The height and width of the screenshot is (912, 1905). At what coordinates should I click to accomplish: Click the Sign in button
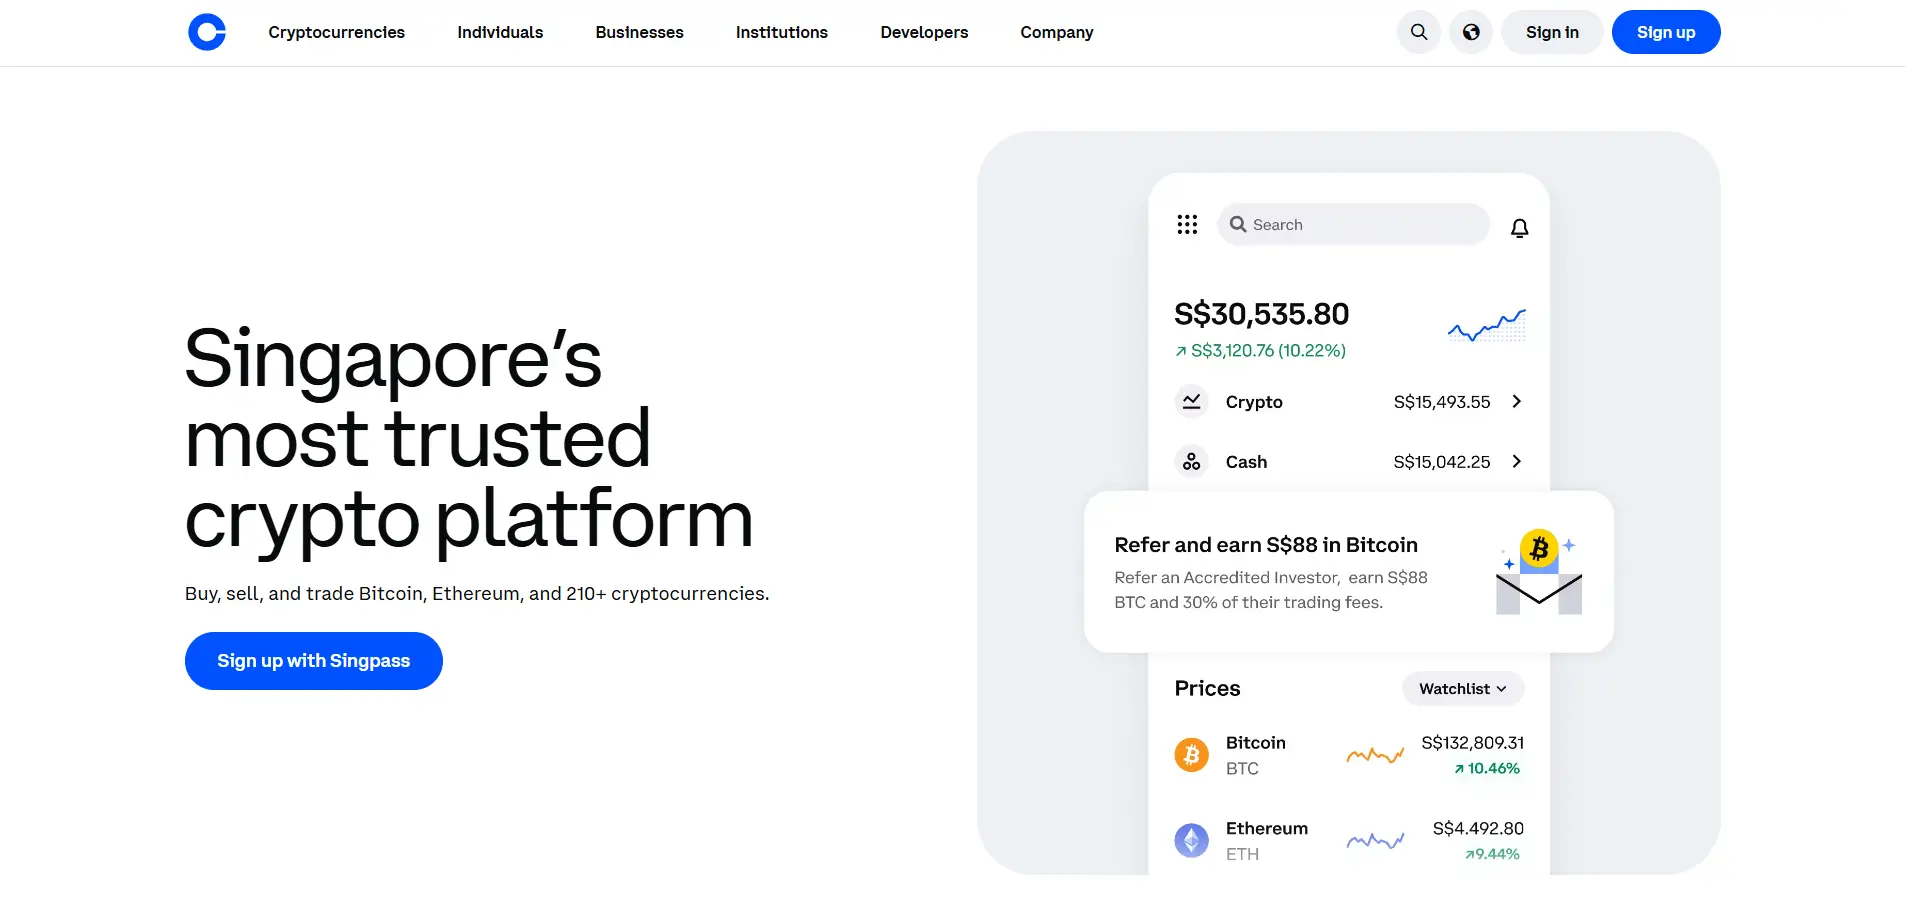pos(1552,32)
